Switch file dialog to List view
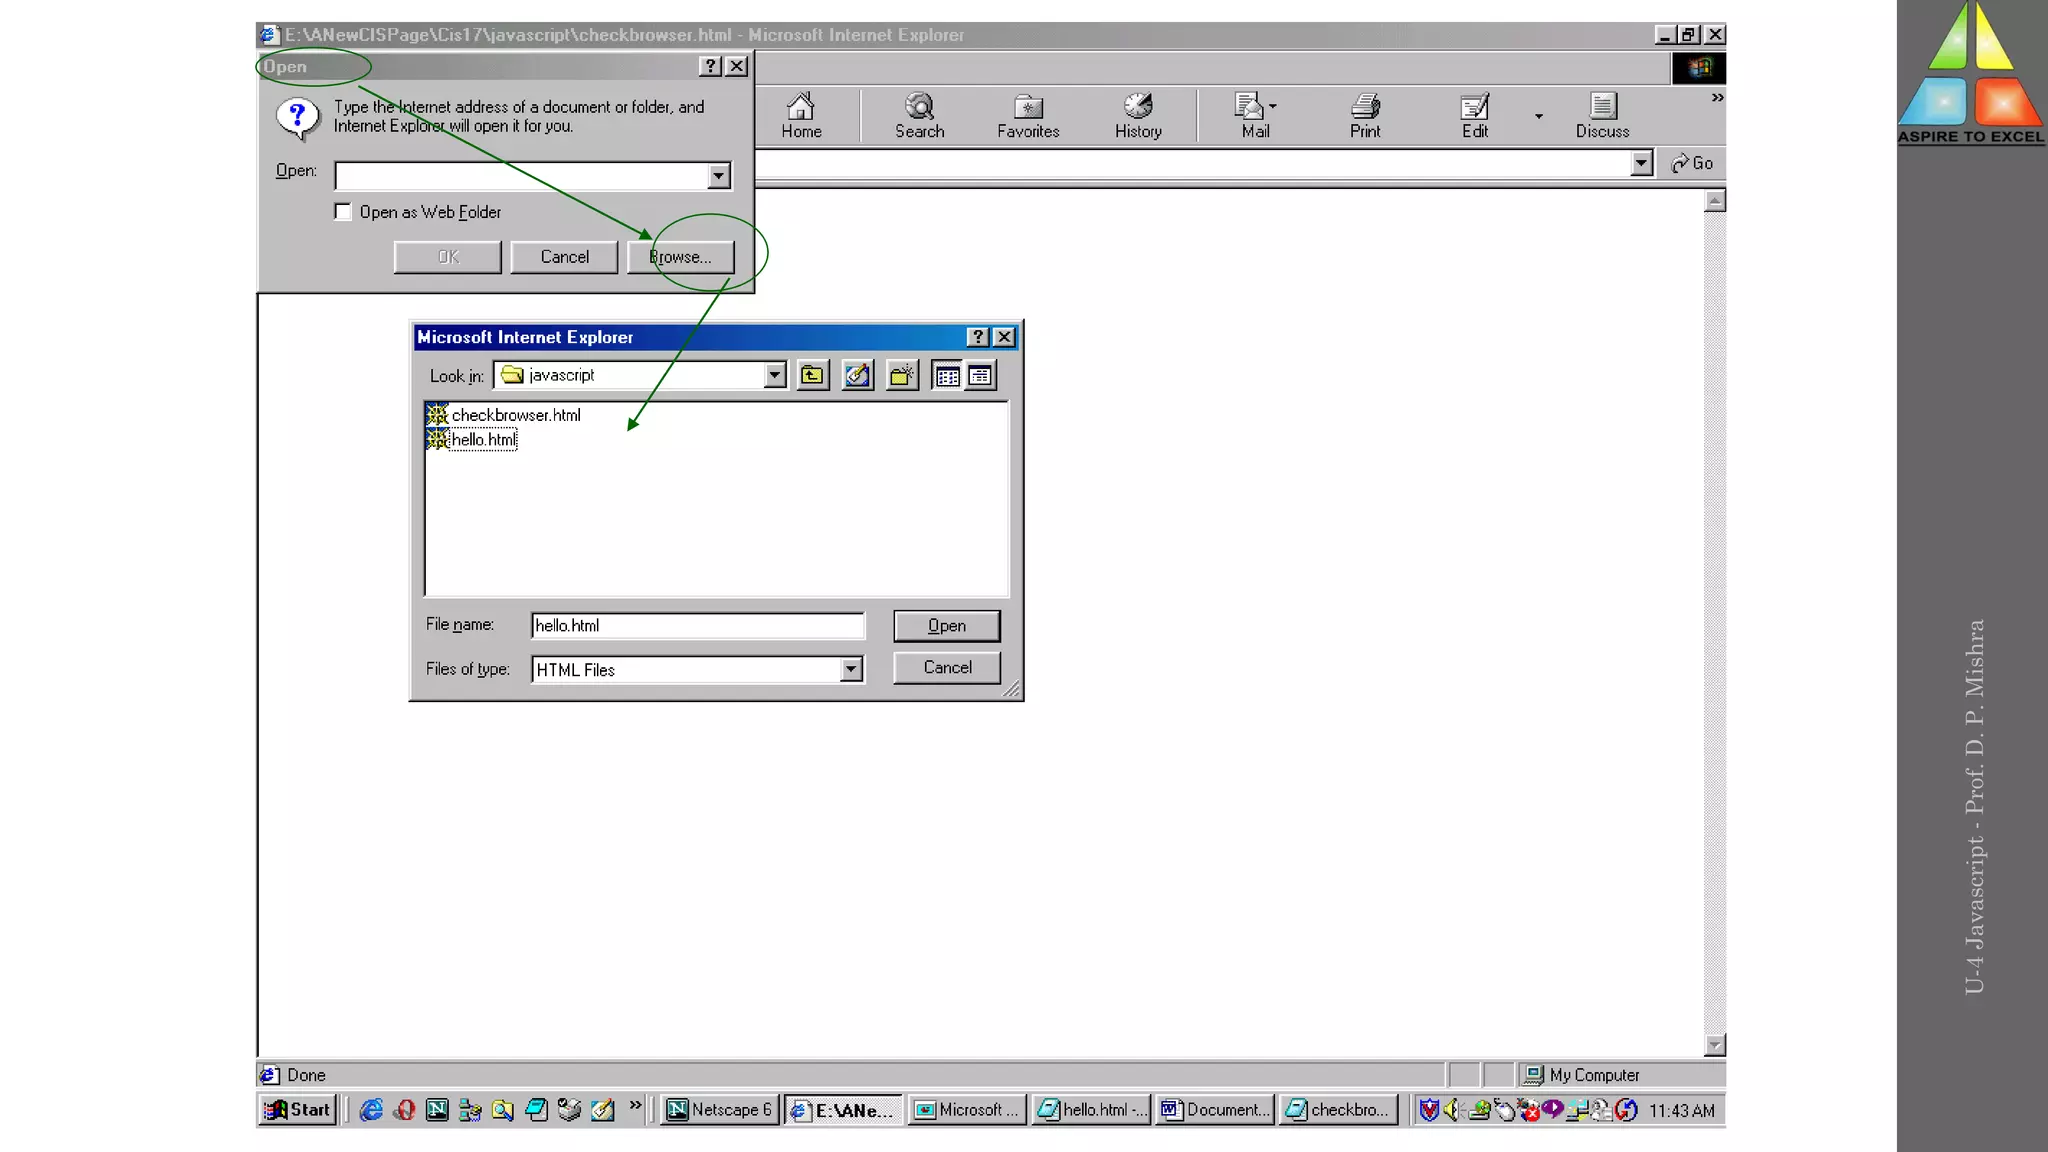The height and width of the screenshot is (1152, 2048). pos(946,376)
